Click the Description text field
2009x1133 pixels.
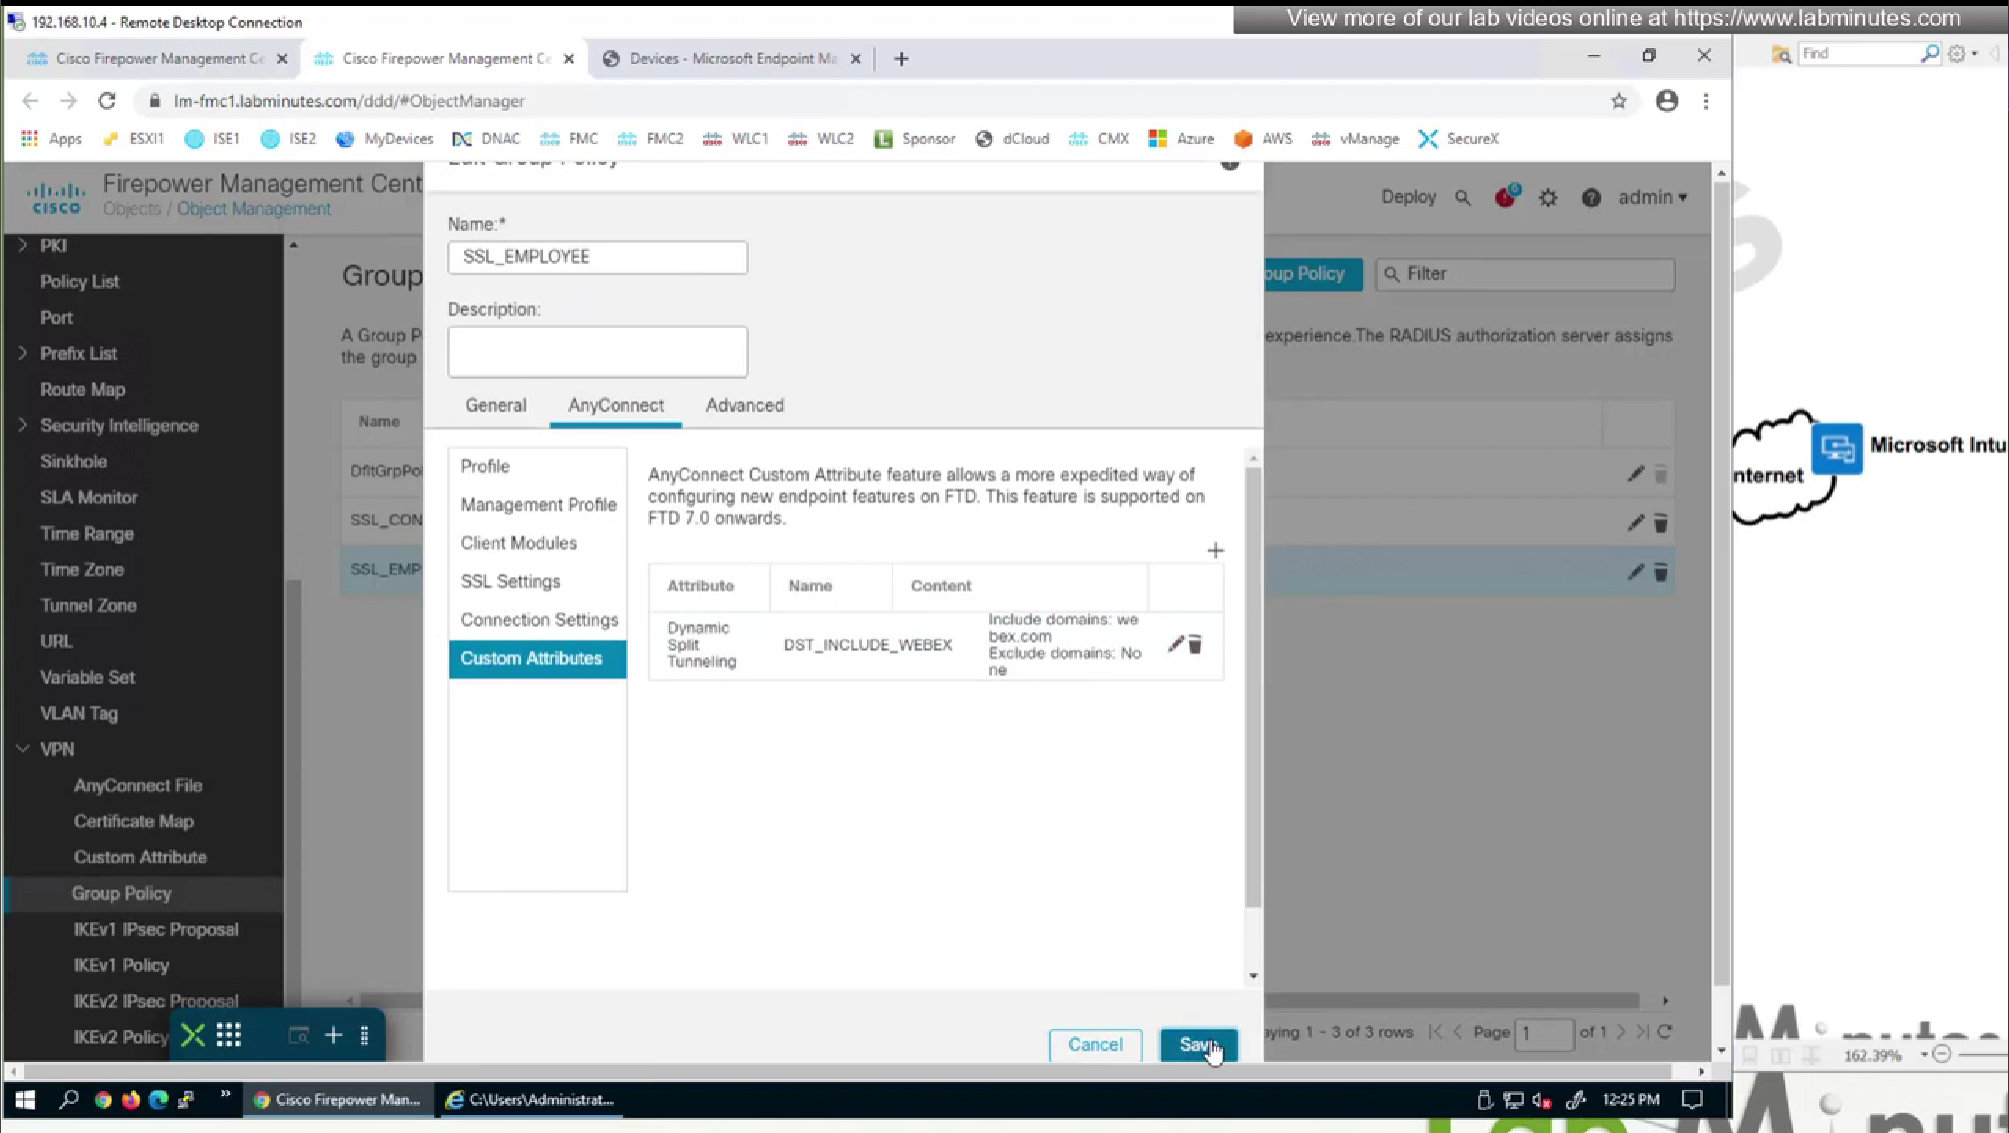coord(597,352)
